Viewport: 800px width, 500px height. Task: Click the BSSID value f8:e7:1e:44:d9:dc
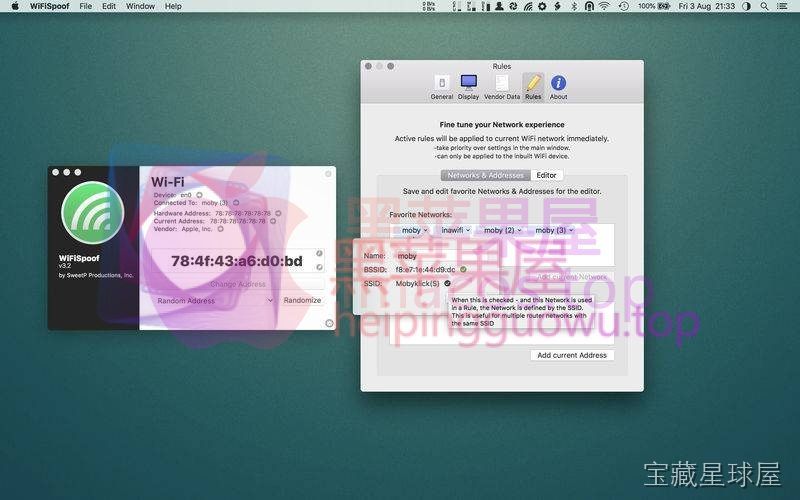click(426, 269)
